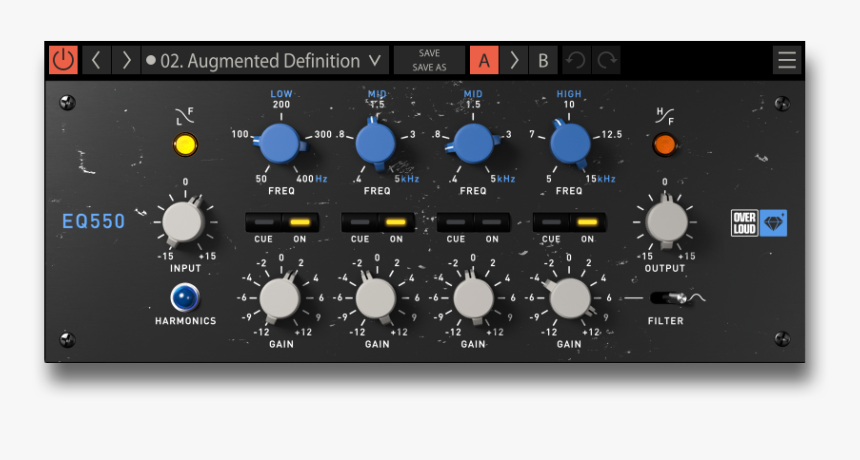The height and width of the screenshot is (460, 860).
Task: Click SAVE preset button
Action: click(429, 53)
